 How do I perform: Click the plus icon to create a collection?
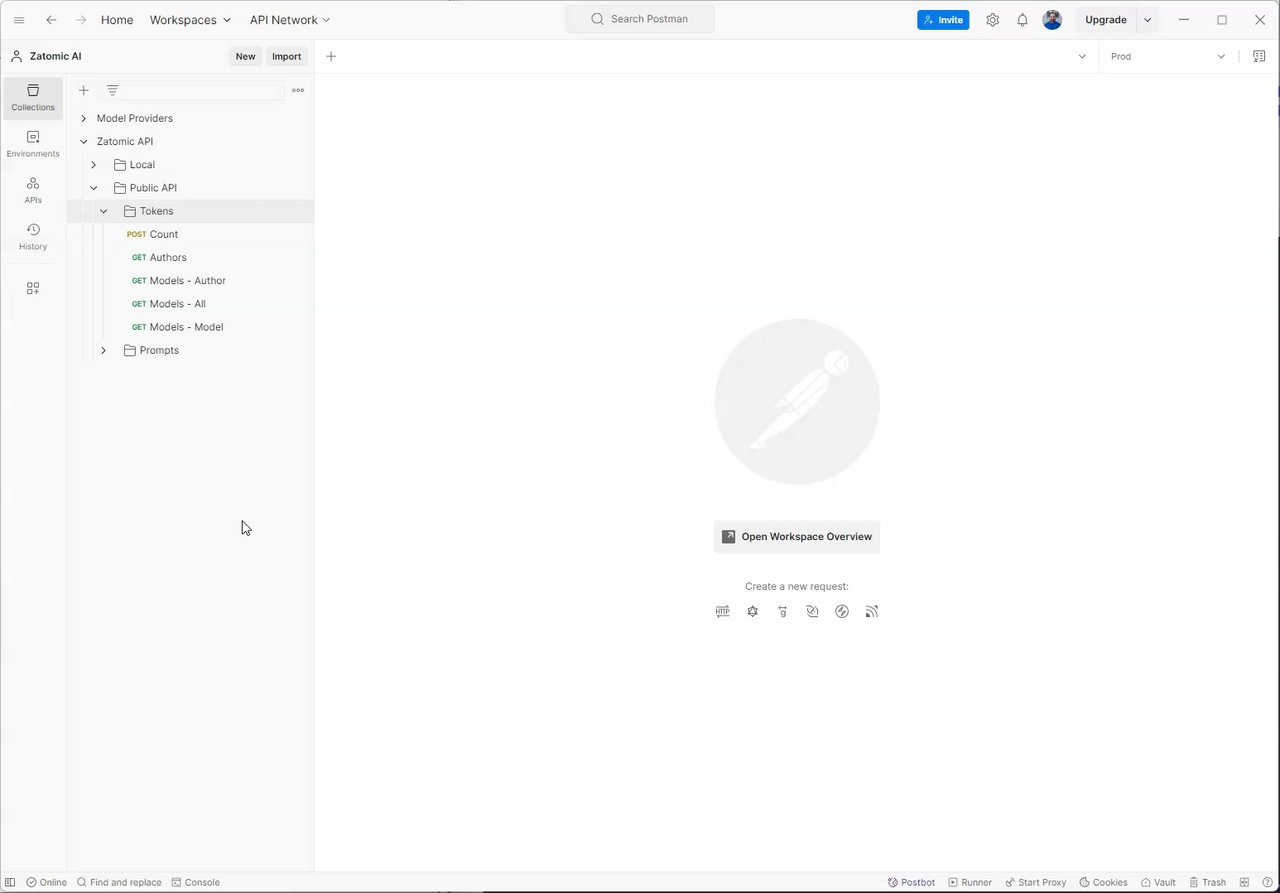click(83, 90)
